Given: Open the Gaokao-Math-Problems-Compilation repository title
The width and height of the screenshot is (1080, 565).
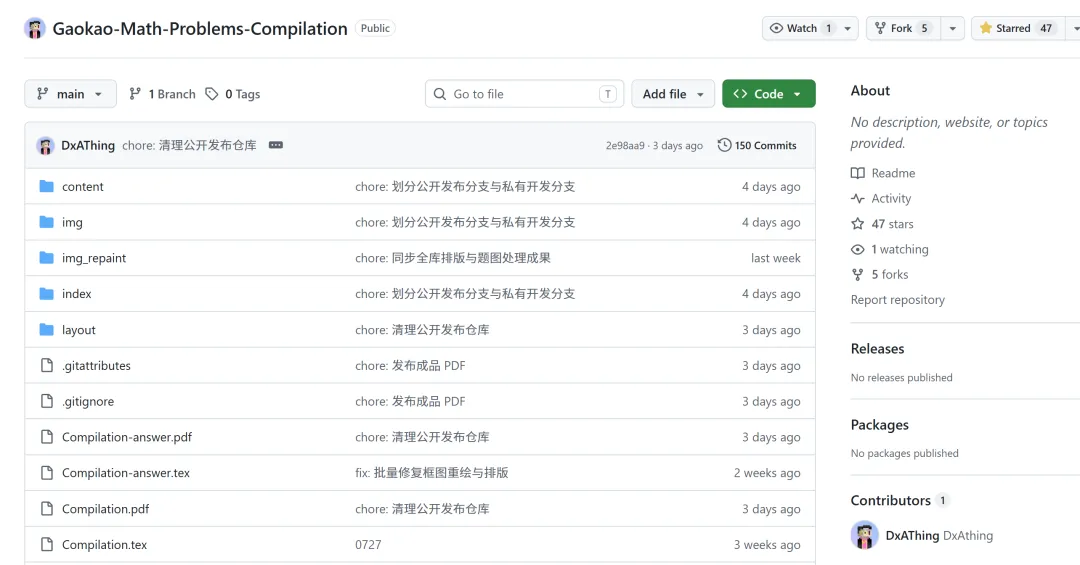Looking at the screenshot, I should (200, 28).
